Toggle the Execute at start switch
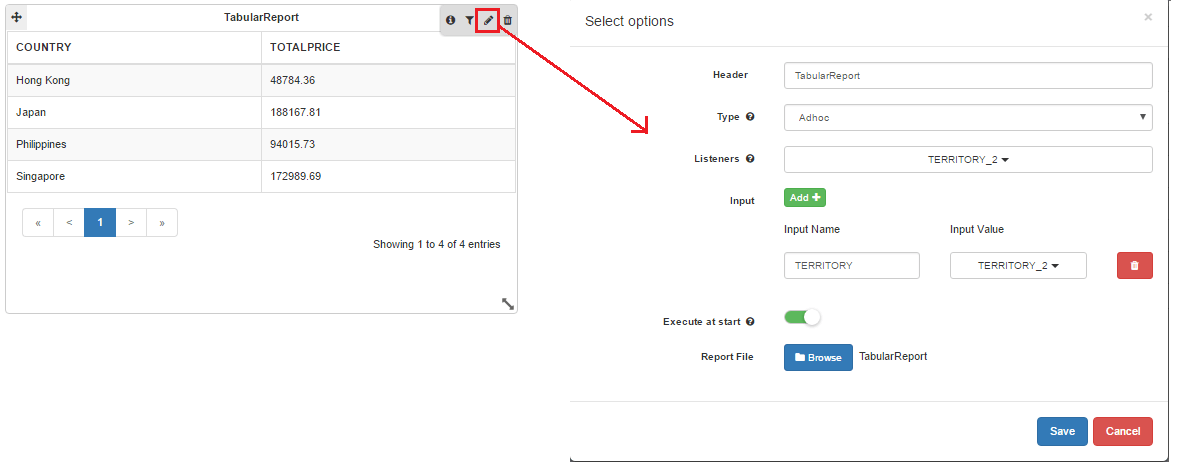The width and height of the screenshot is (1186, 462). click(x=802, y=318)
